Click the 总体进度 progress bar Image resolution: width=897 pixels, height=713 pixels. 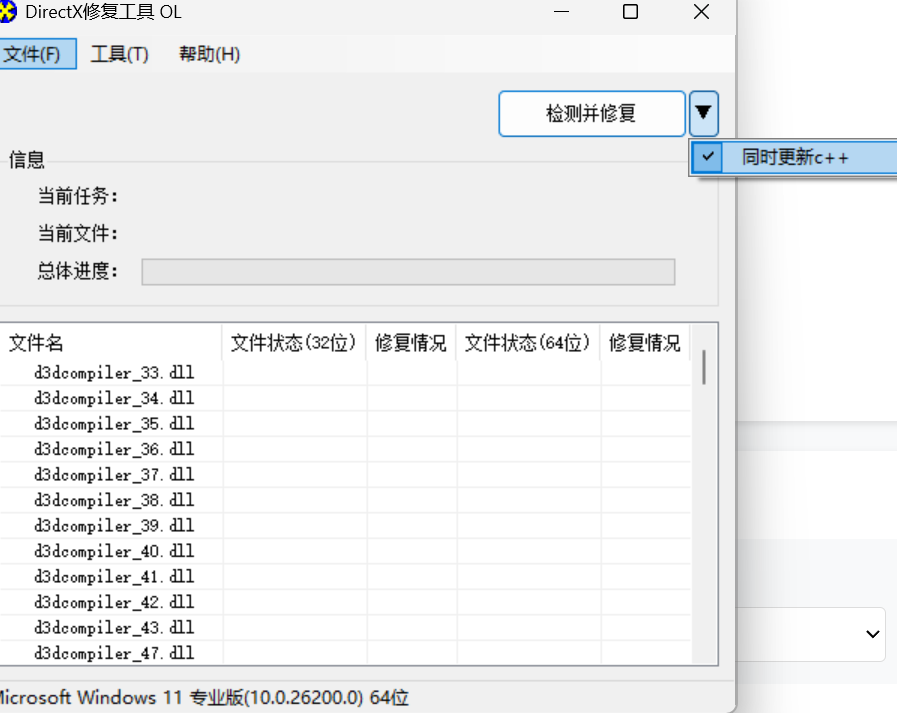coord(408,272)
